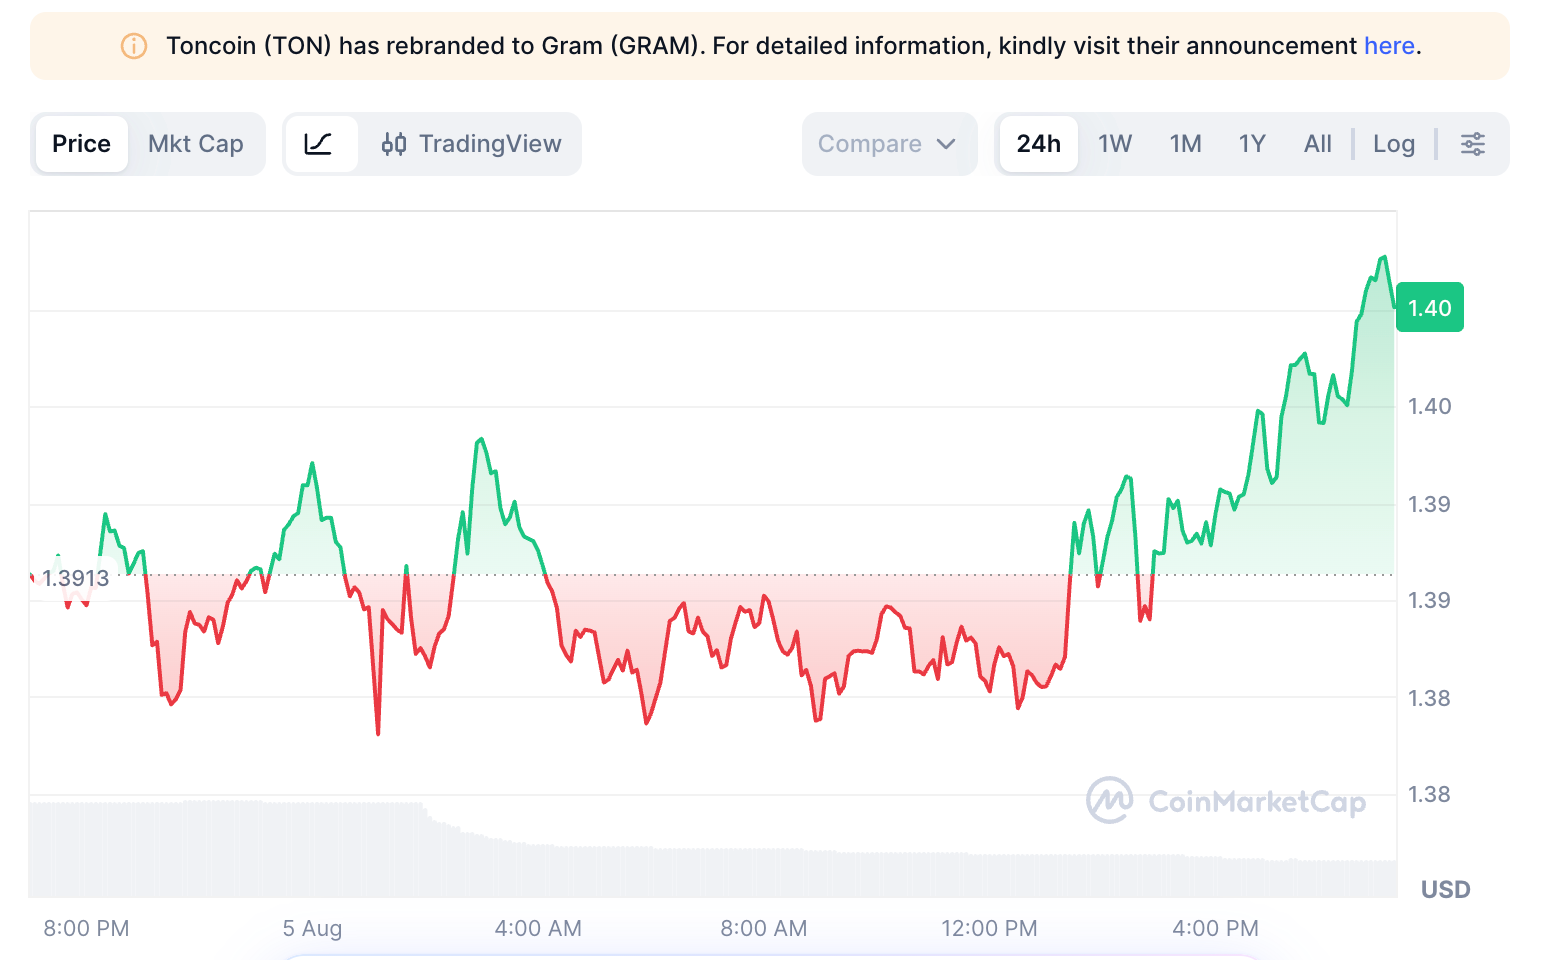Click the 12:00 PM time axis label
The width and height of the screenshot is (1542, 960).
(x=989, y=928)
